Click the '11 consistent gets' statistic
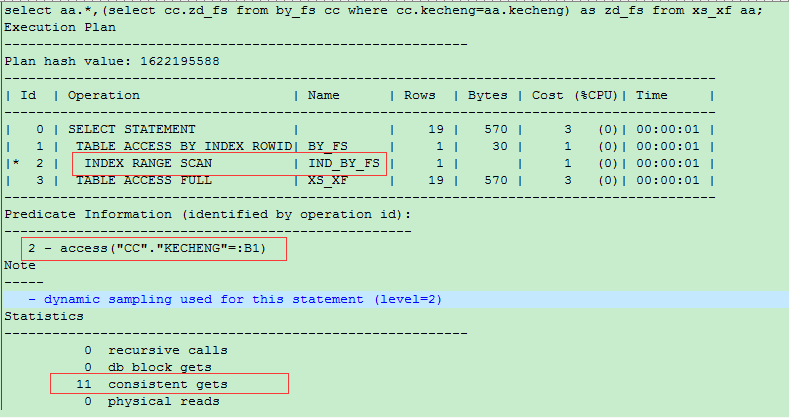The height and width of the screenshot is (418, 789). (152, 385)
